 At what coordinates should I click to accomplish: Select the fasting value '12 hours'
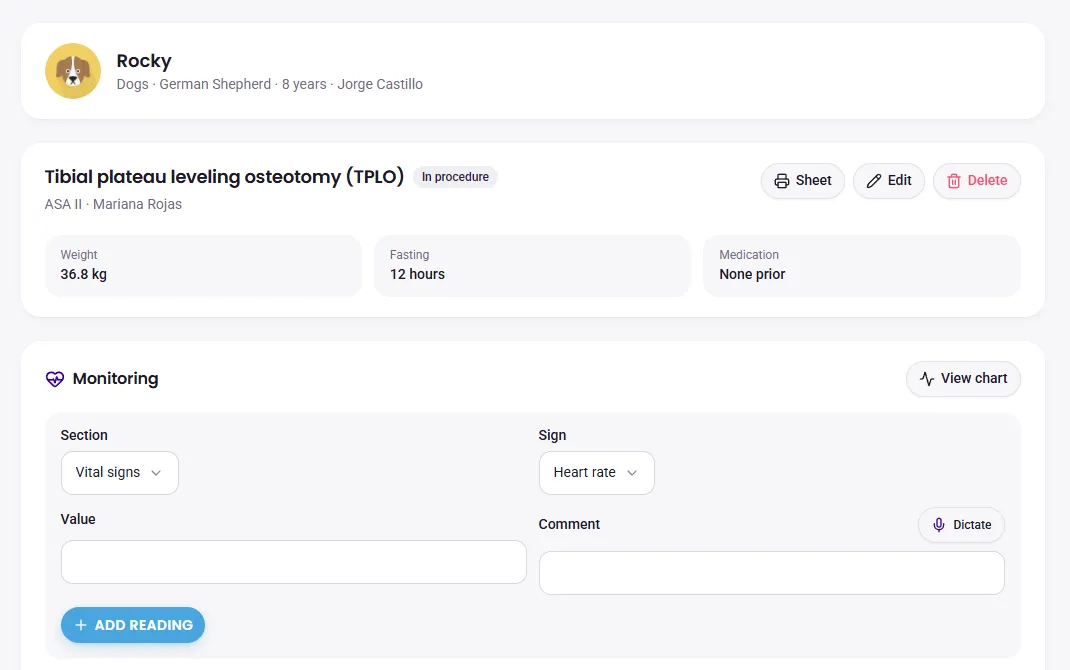pyautogui.click(x=417, y=274)
